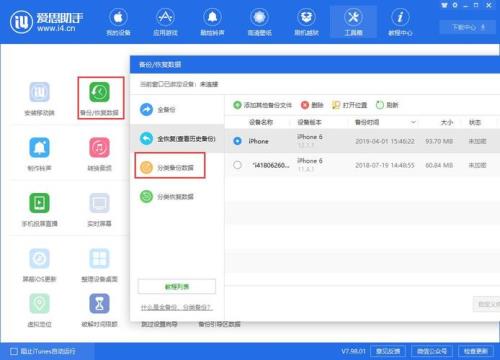Open the skin shirt icon in title bar
The height and width of the screenshot is (360, 500).
pos(444,5)
